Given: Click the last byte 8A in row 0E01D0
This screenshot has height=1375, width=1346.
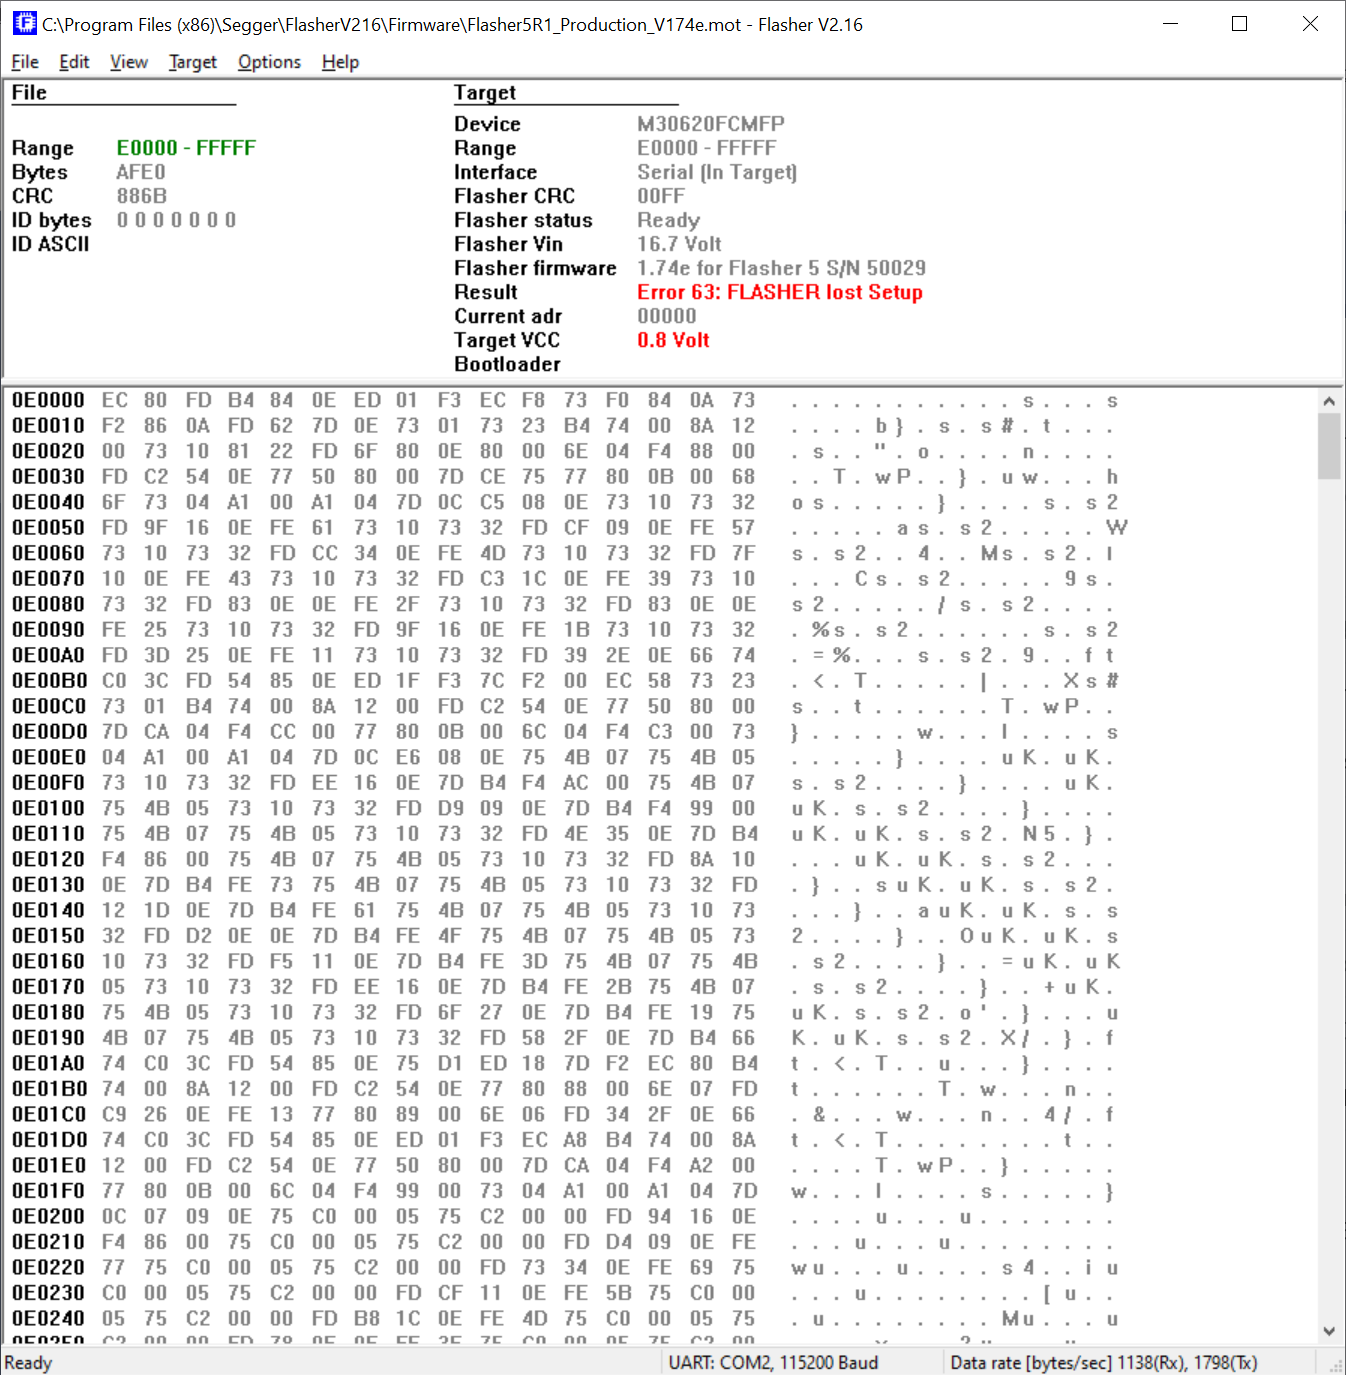Looking at the screenshot, I should tap(743, 1140).
